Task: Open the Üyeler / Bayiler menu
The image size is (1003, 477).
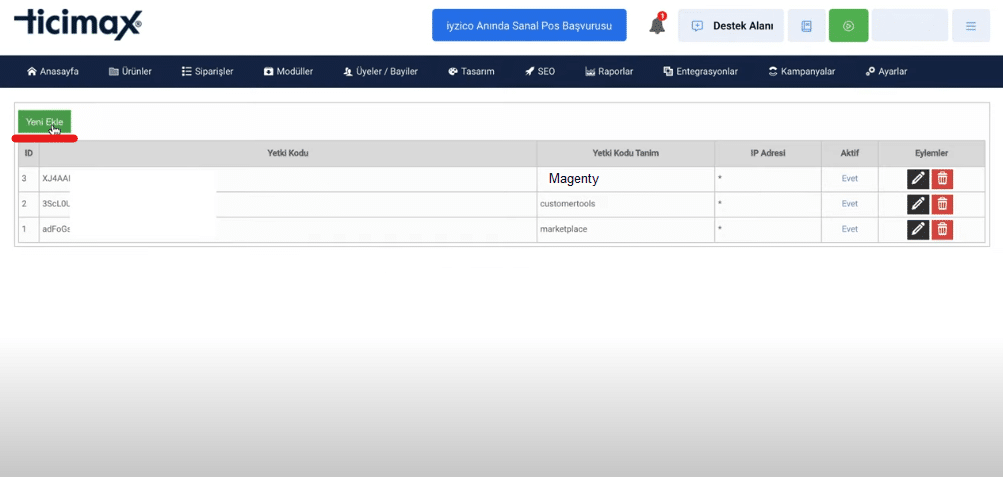Action: coord(380,72)
